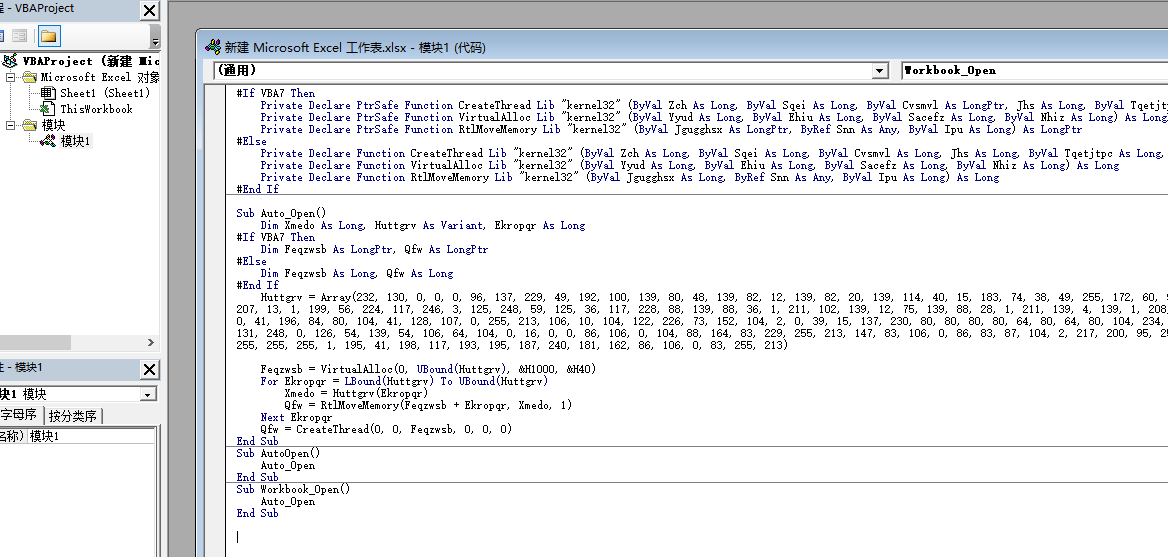Click the ThisWorkbook workbook icon
The height and width of the screenshot is (557, 1168).
pos(48,109)
